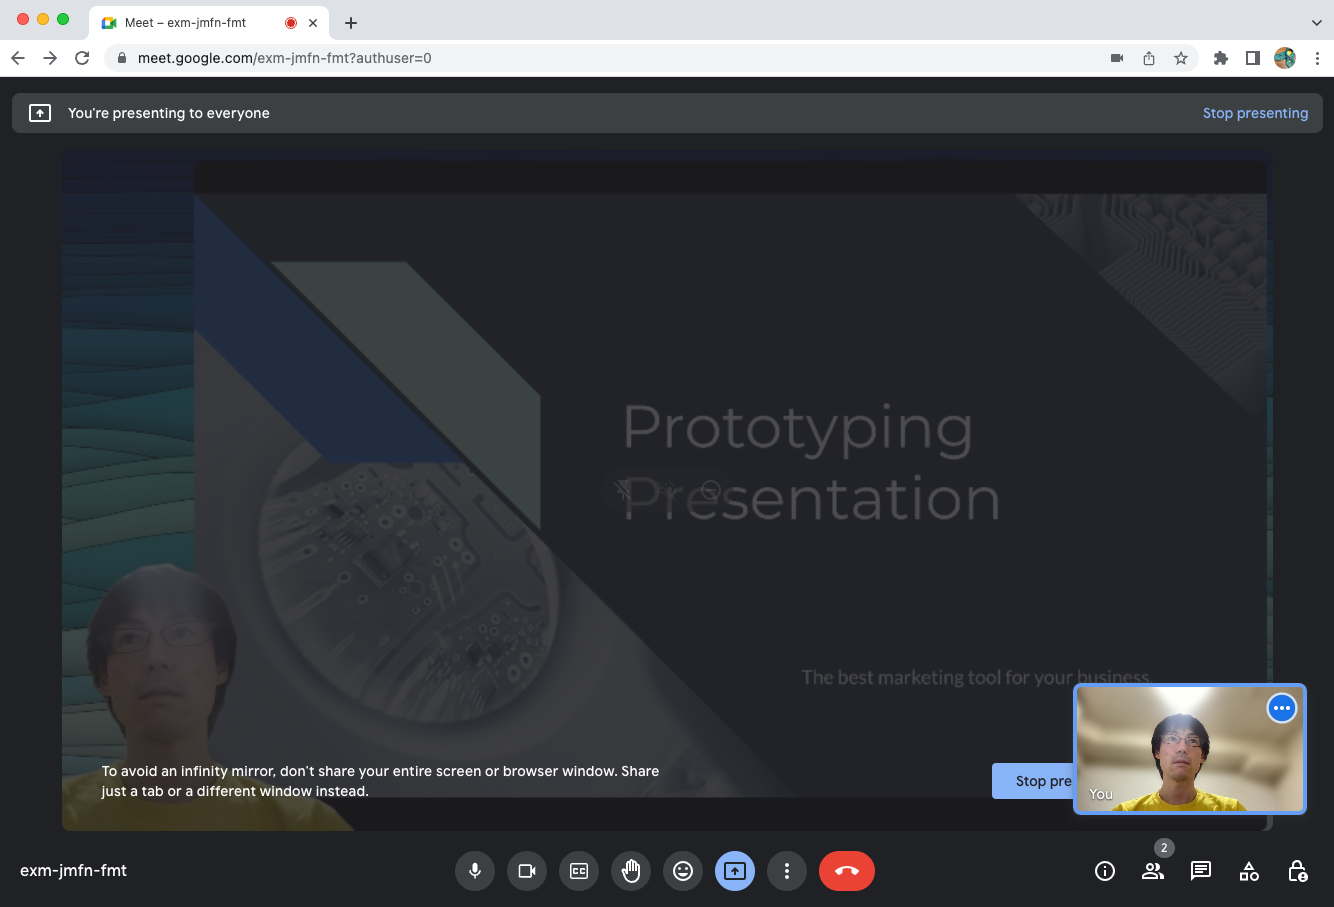The width and height of the screenshot is (1334, 907).
Task: Open Chrome three-dot menu
Action: pos(1317,58)
